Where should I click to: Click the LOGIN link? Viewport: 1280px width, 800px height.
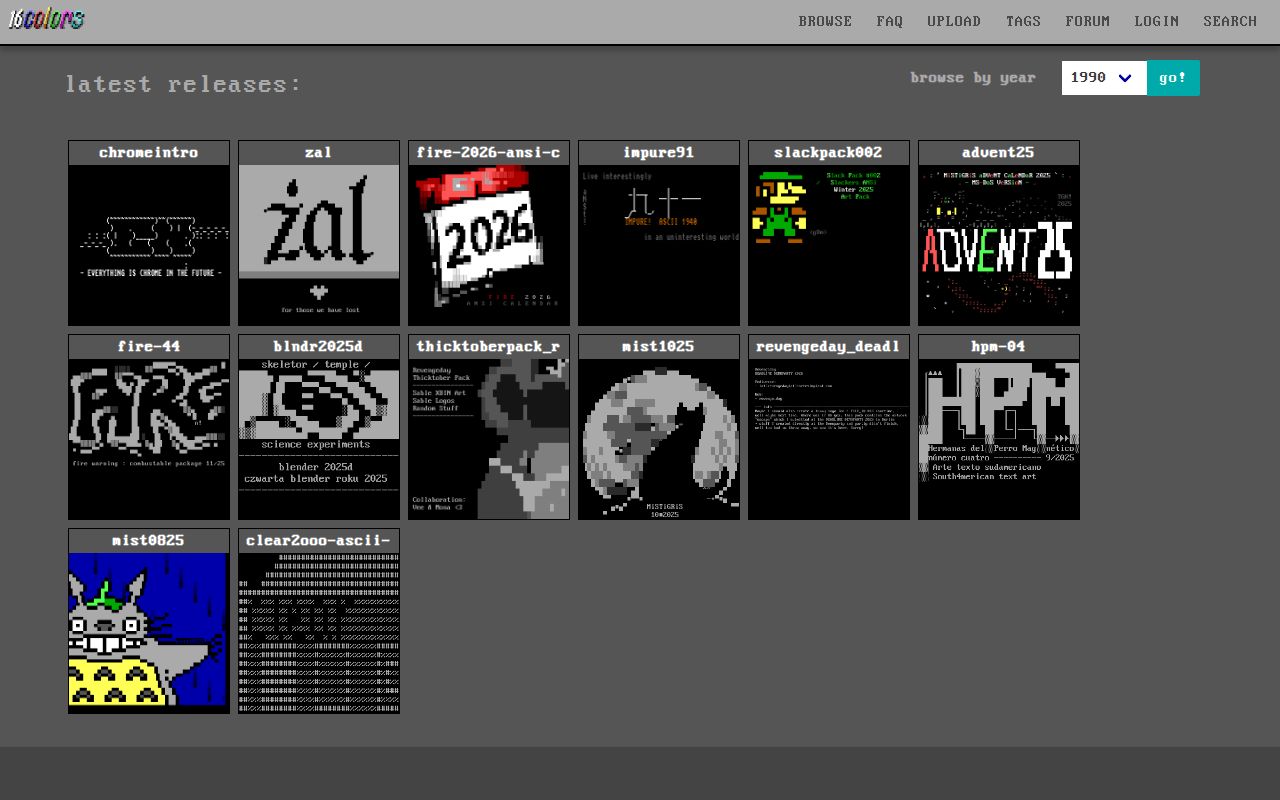coord(1156,21)
